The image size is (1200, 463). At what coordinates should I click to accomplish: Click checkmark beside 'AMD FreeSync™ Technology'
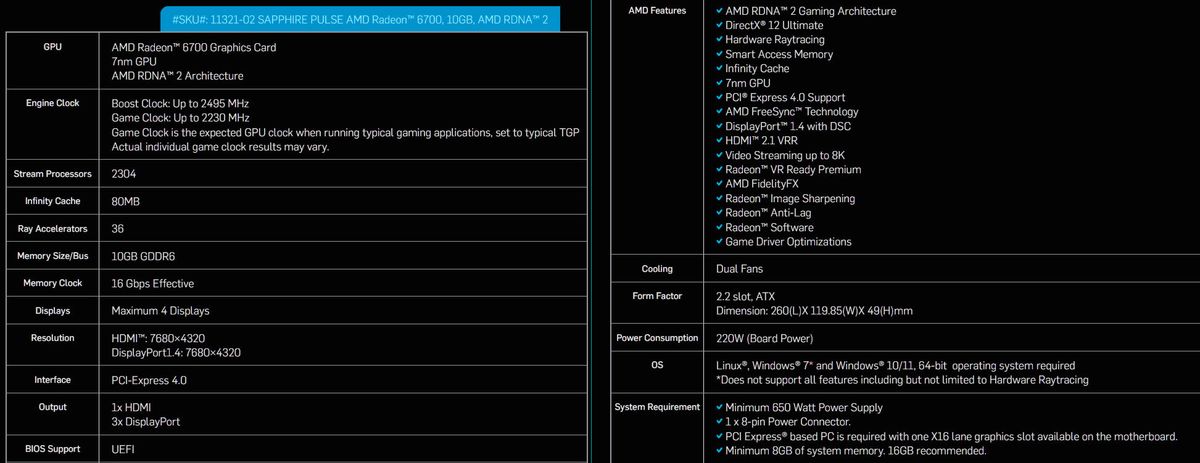720,112
